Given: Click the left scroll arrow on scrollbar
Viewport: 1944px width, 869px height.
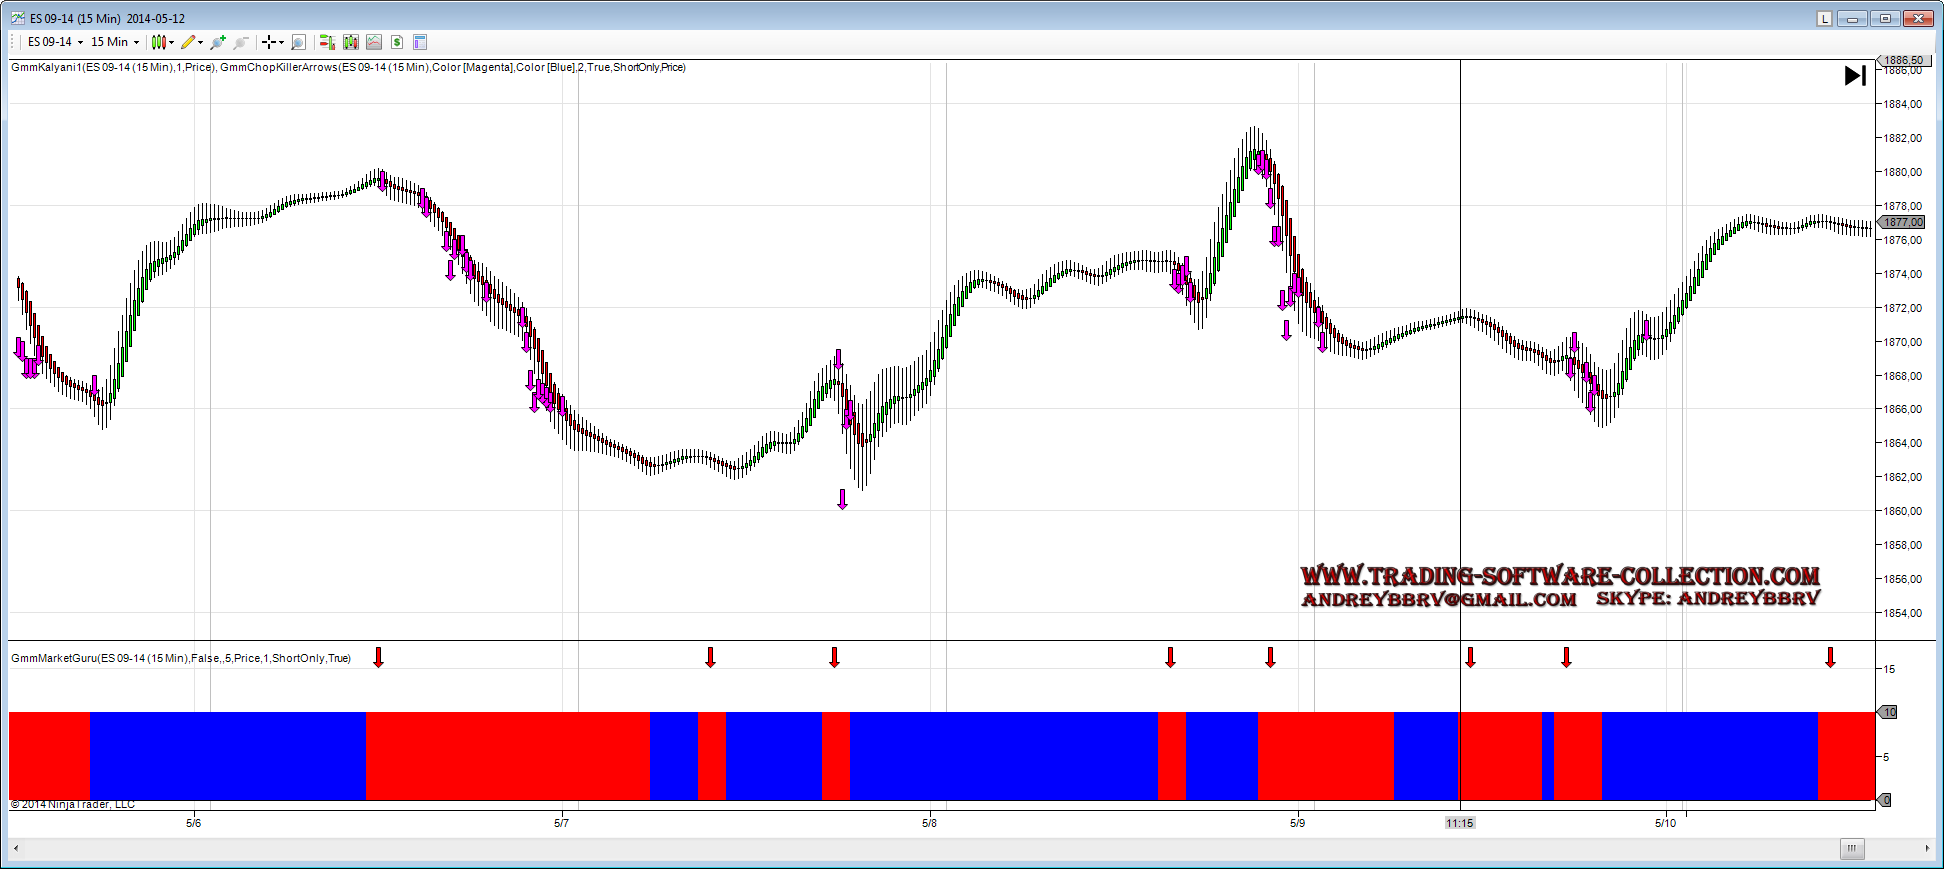Looking at the screenshot, I should (x=16, y=849).
